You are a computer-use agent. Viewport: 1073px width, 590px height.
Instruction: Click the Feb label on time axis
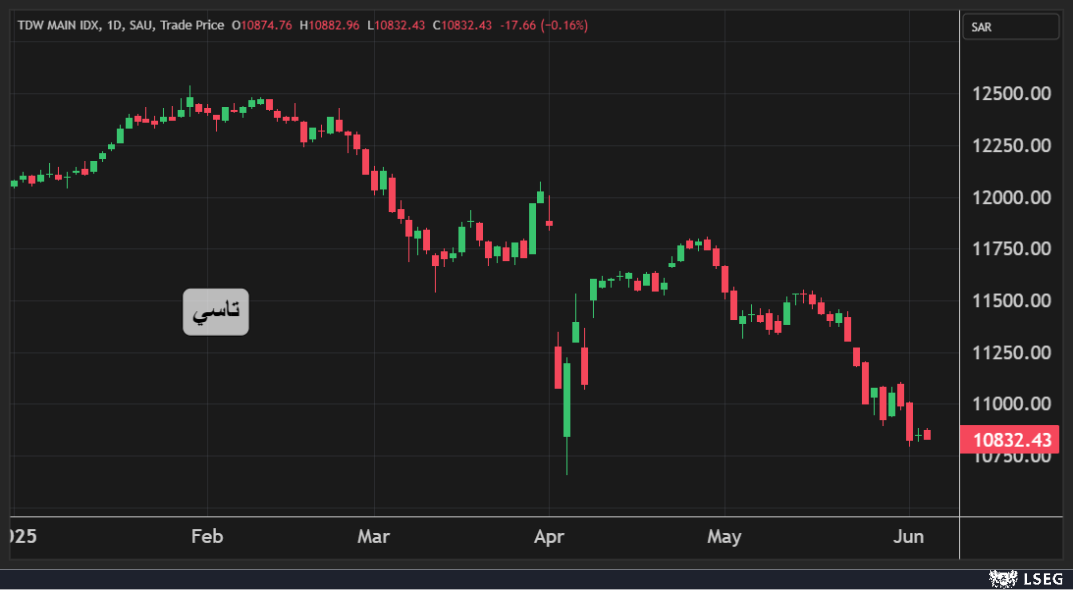point(207,537)
